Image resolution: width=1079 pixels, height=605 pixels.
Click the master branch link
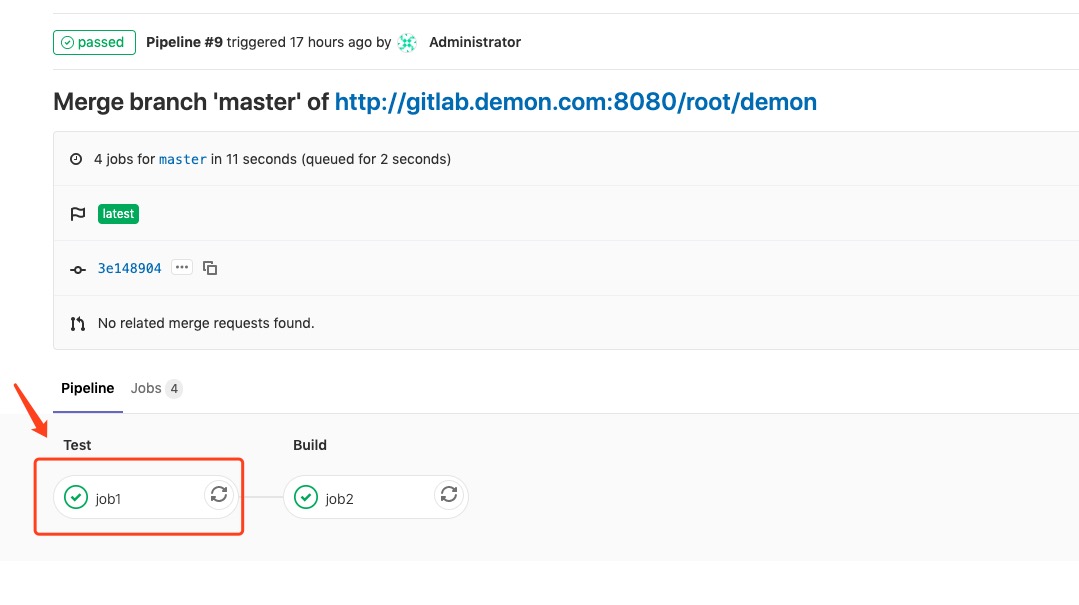point(183,159)
